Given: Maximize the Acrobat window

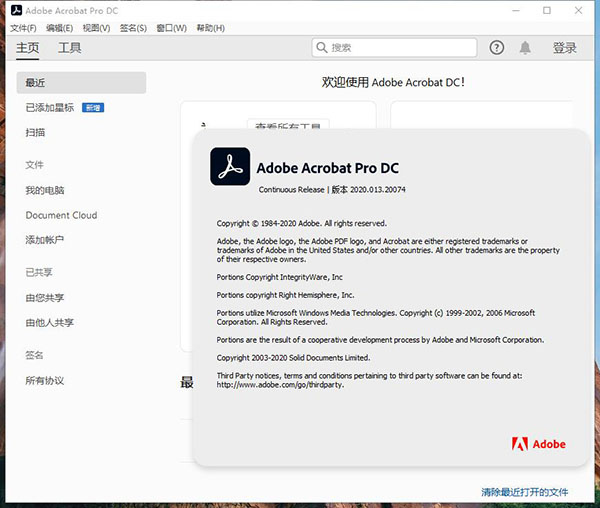Looking at the screenshot, I should pyautogui.click(x=547, y=11).
